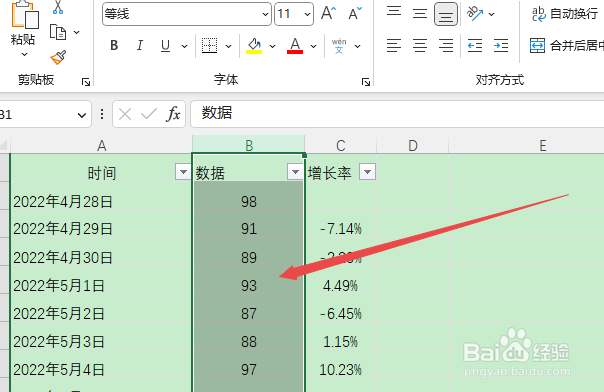Increase indent
The image size is (604, 392).
coord(501,45)
